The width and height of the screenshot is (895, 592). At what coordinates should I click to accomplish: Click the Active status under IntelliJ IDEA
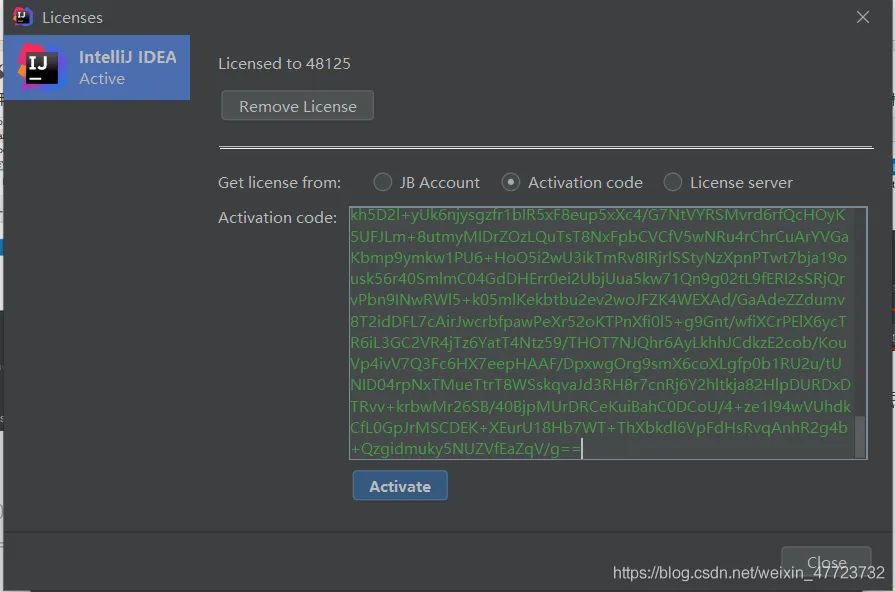tap(102, 79)
